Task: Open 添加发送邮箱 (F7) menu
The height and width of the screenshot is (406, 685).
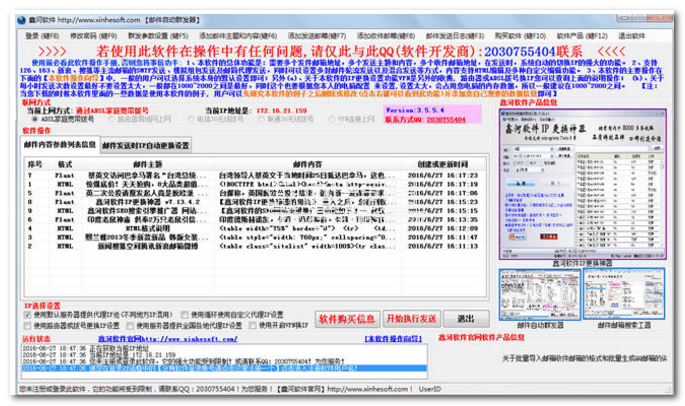Action: (x=317, y=36)
